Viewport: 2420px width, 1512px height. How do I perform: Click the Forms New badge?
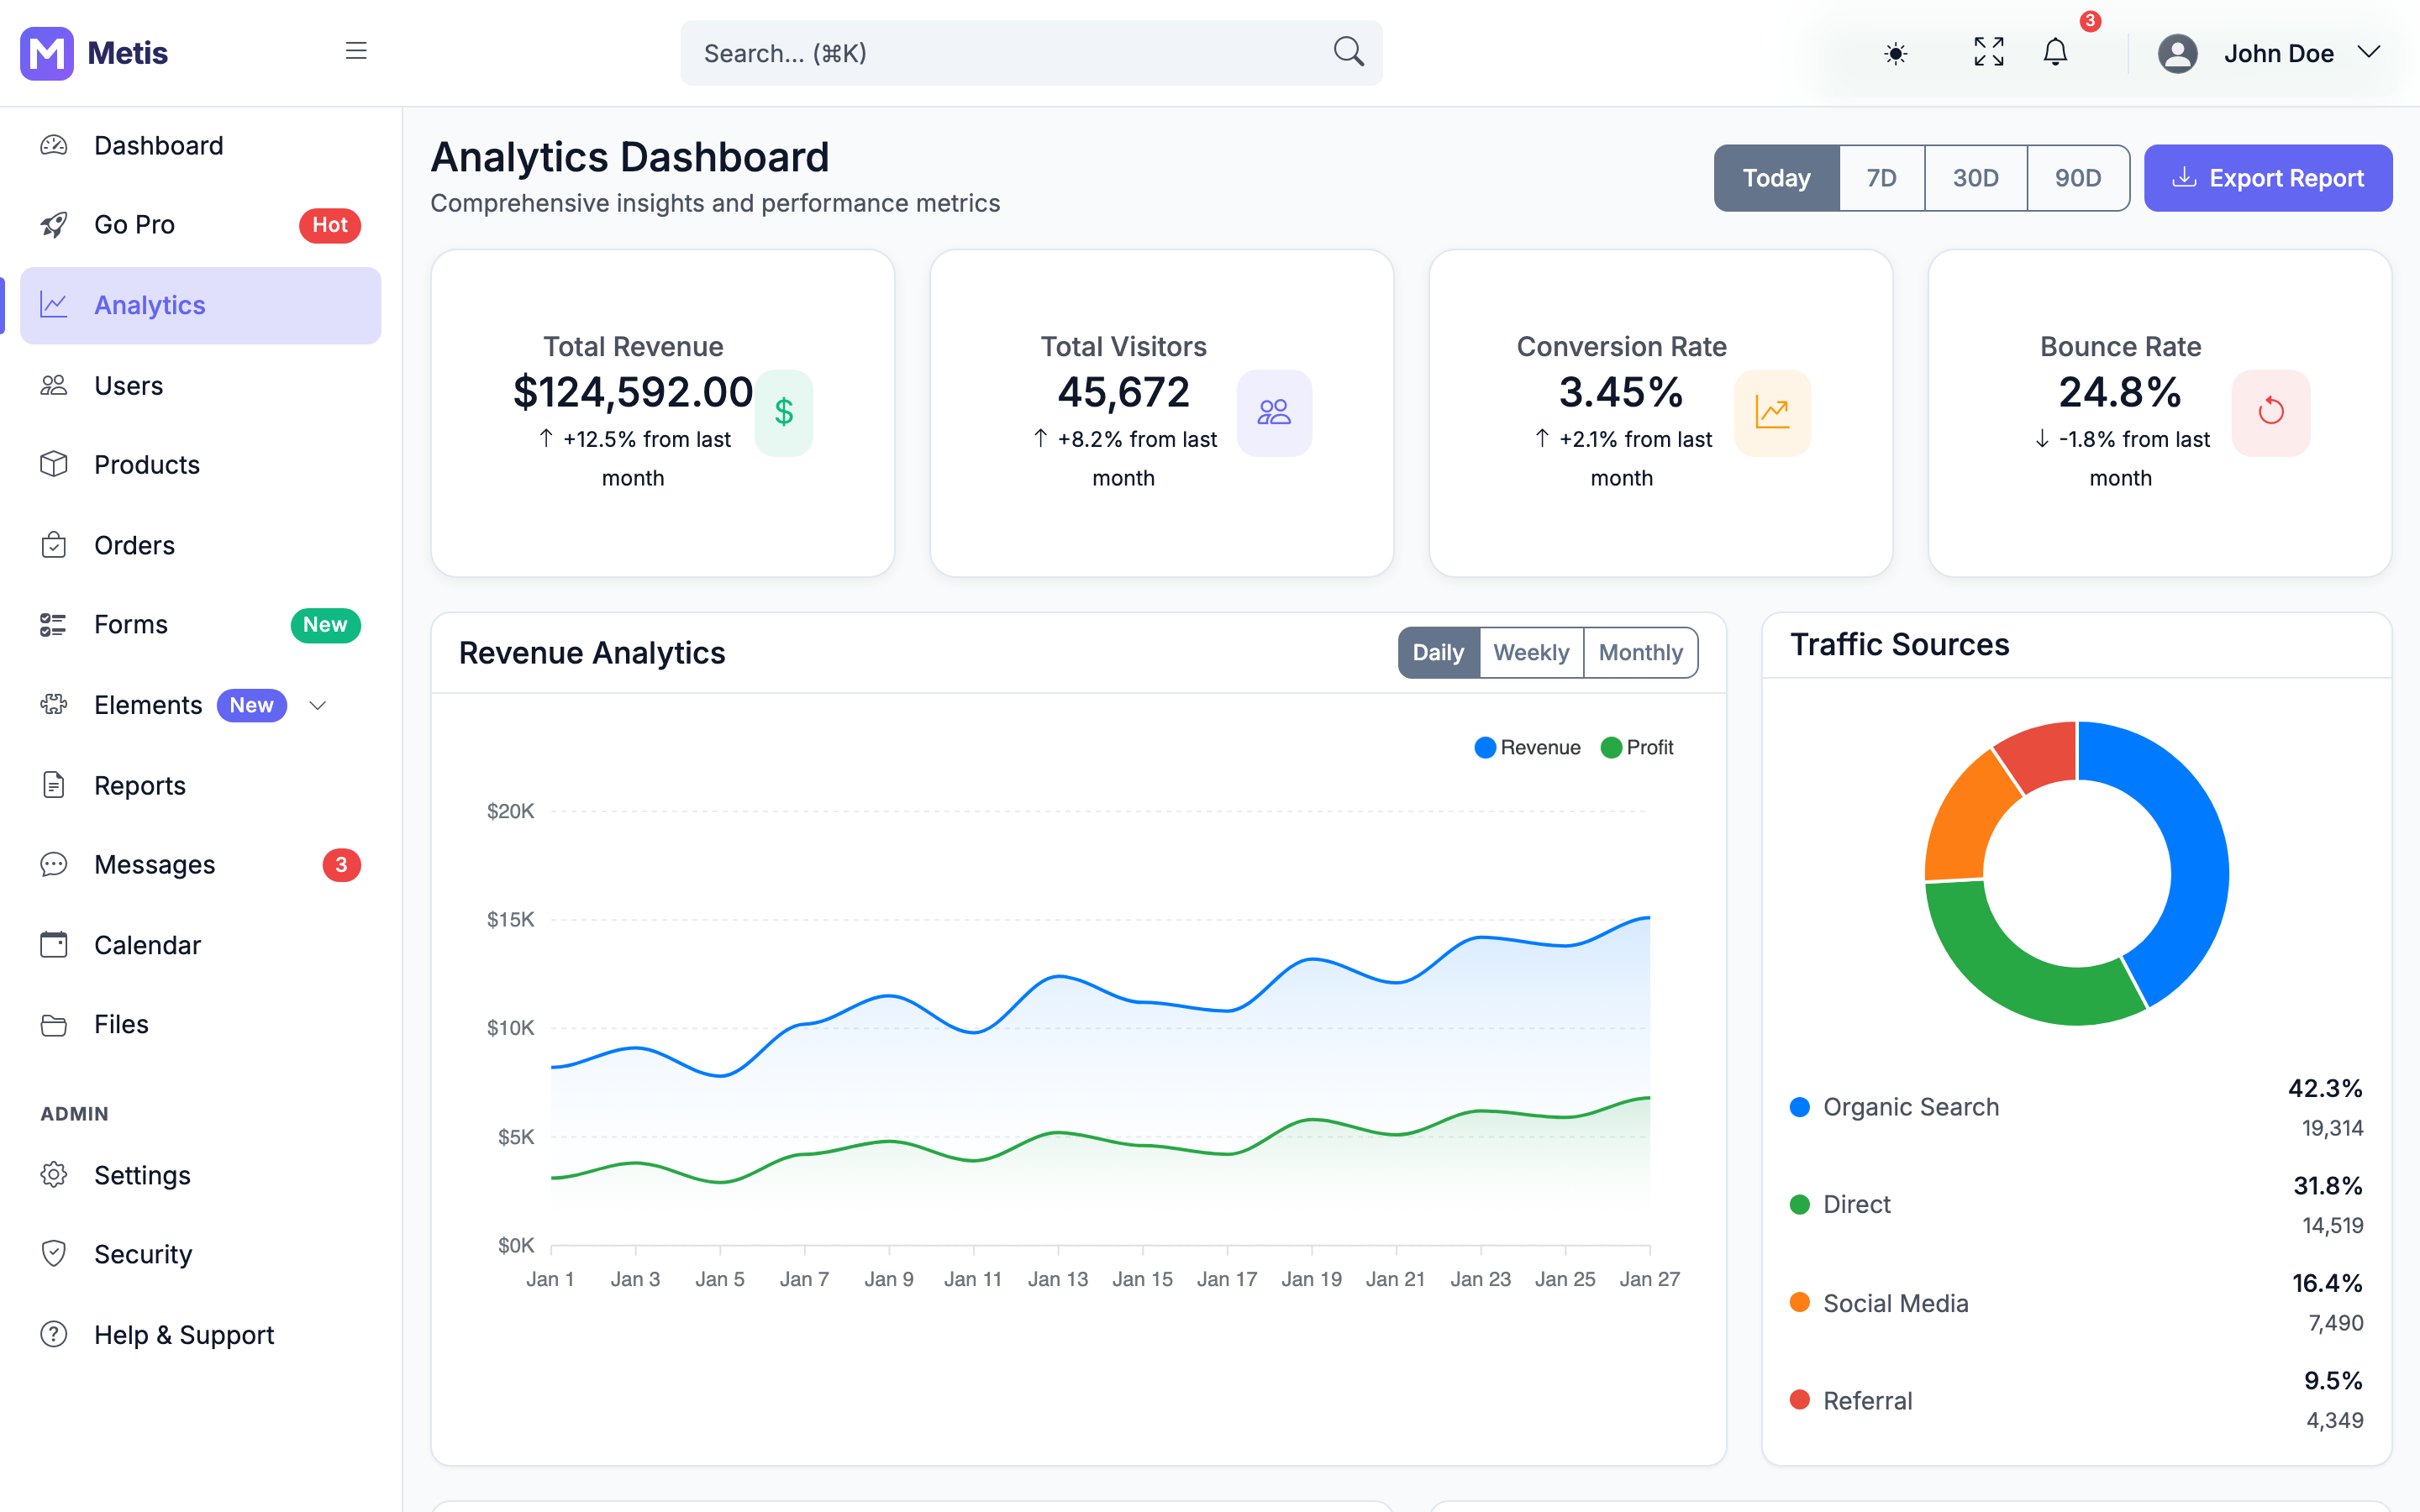pos(325,625)
